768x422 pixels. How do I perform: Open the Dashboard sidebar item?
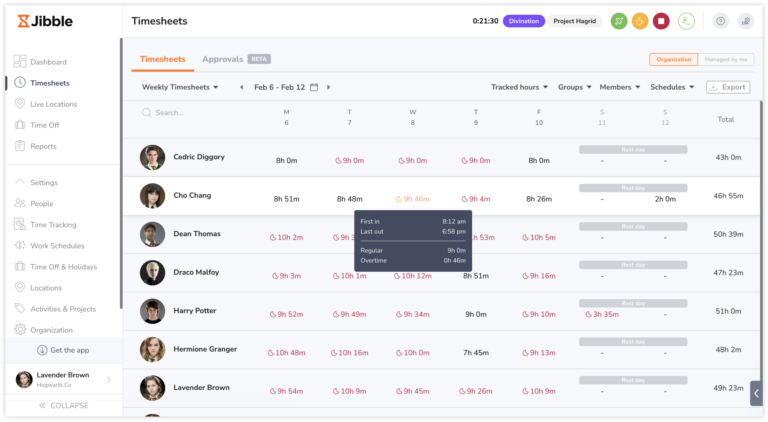(x=40, y=62)
